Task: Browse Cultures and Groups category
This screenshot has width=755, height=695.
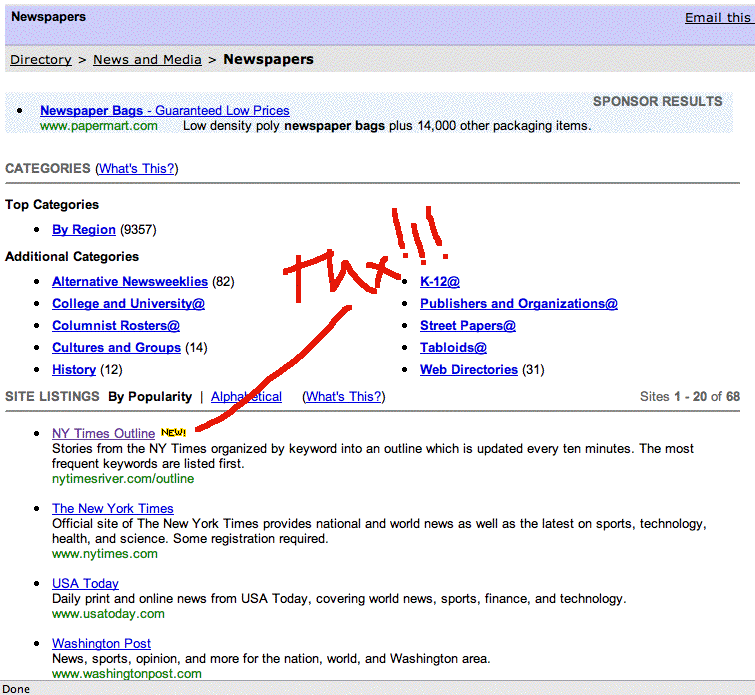Action: 116,348
